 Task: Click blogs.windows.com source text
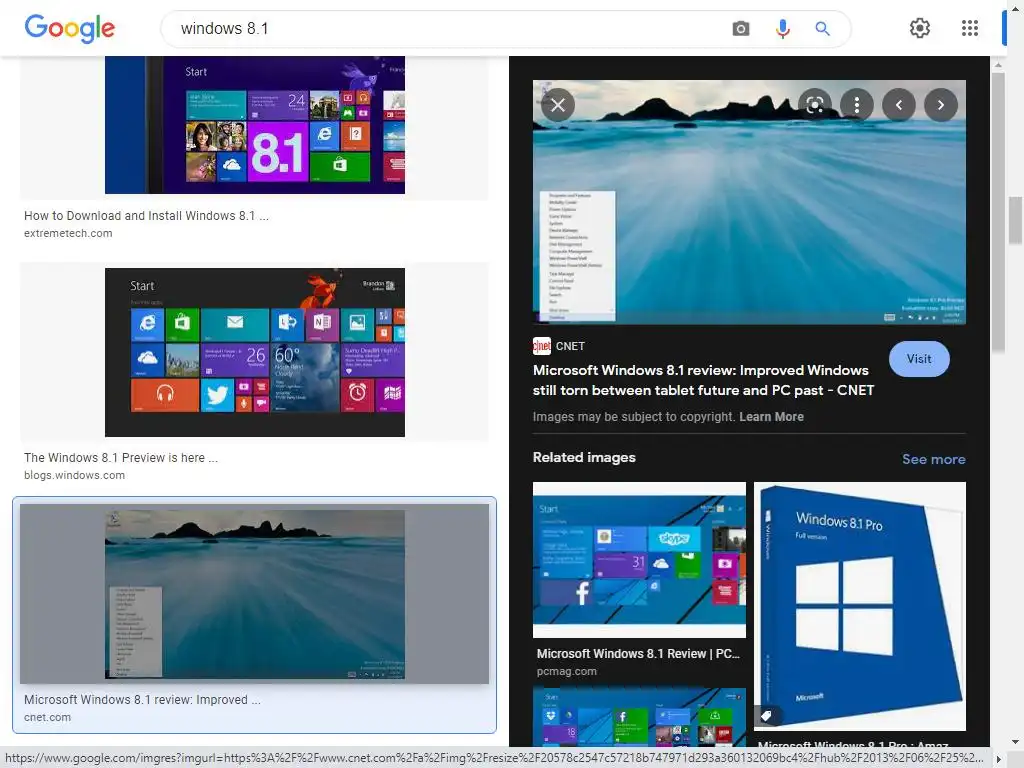(x=74, y=475)
